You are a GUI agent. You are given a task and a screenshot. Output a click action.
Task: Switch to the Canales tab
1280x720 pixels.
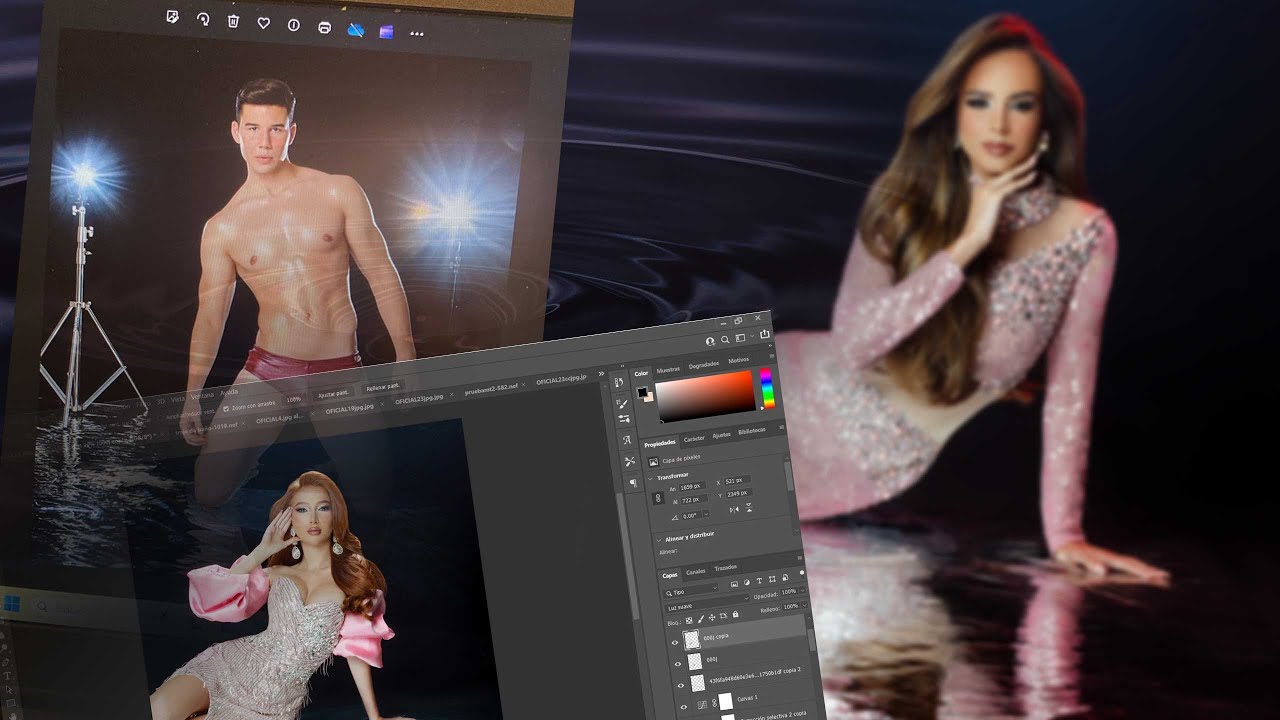click(x=696, y=572)
